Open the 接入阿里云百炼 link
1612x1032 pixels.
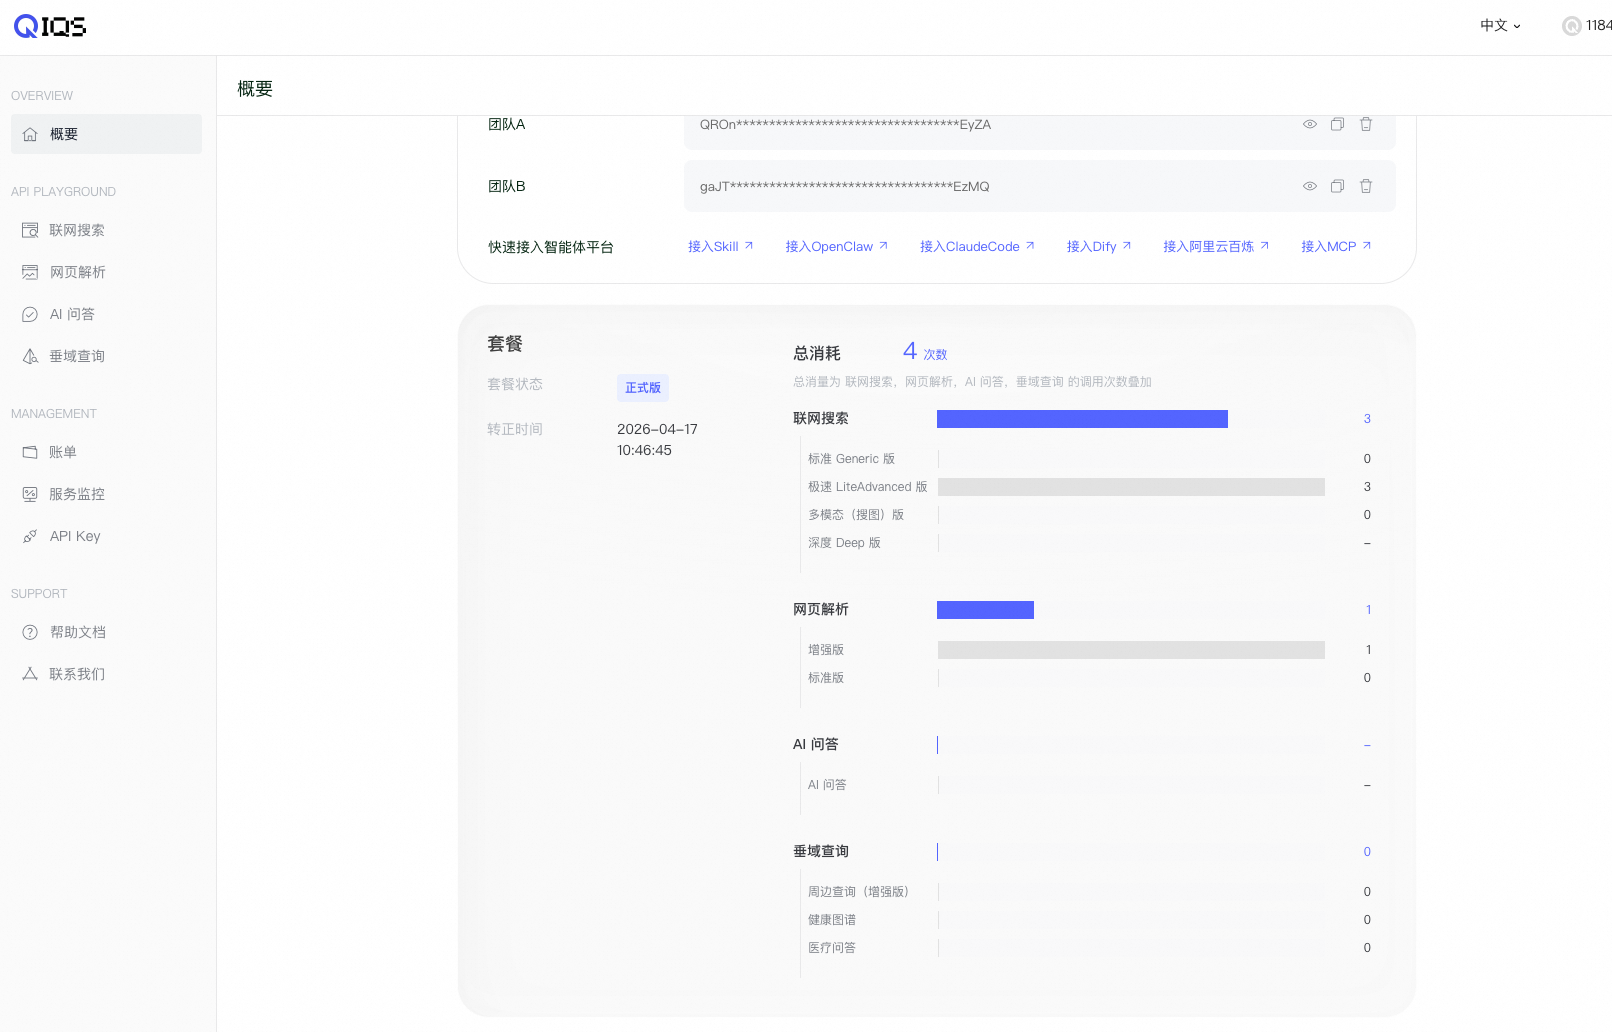pyautogui.click(x=1216, y=246)
